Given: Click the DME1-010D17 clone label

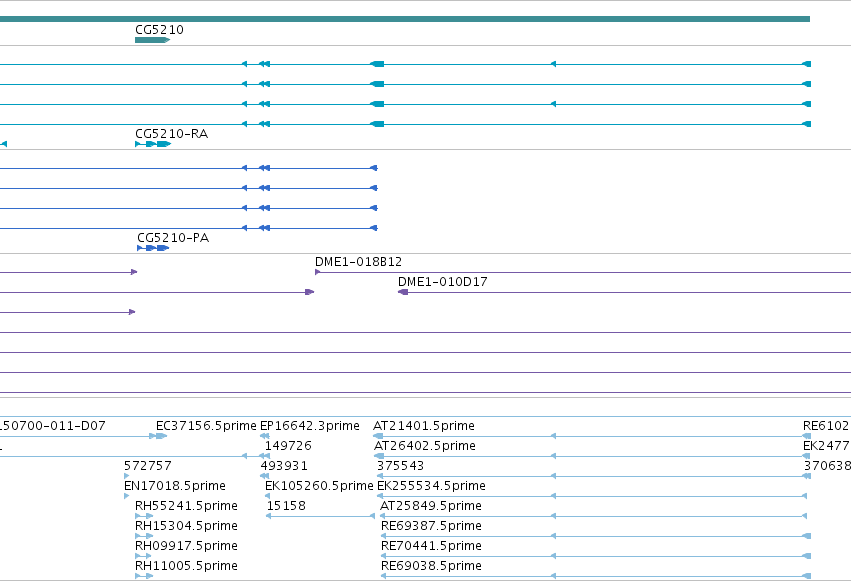Looking at the screenshot, I should [442, 282].
